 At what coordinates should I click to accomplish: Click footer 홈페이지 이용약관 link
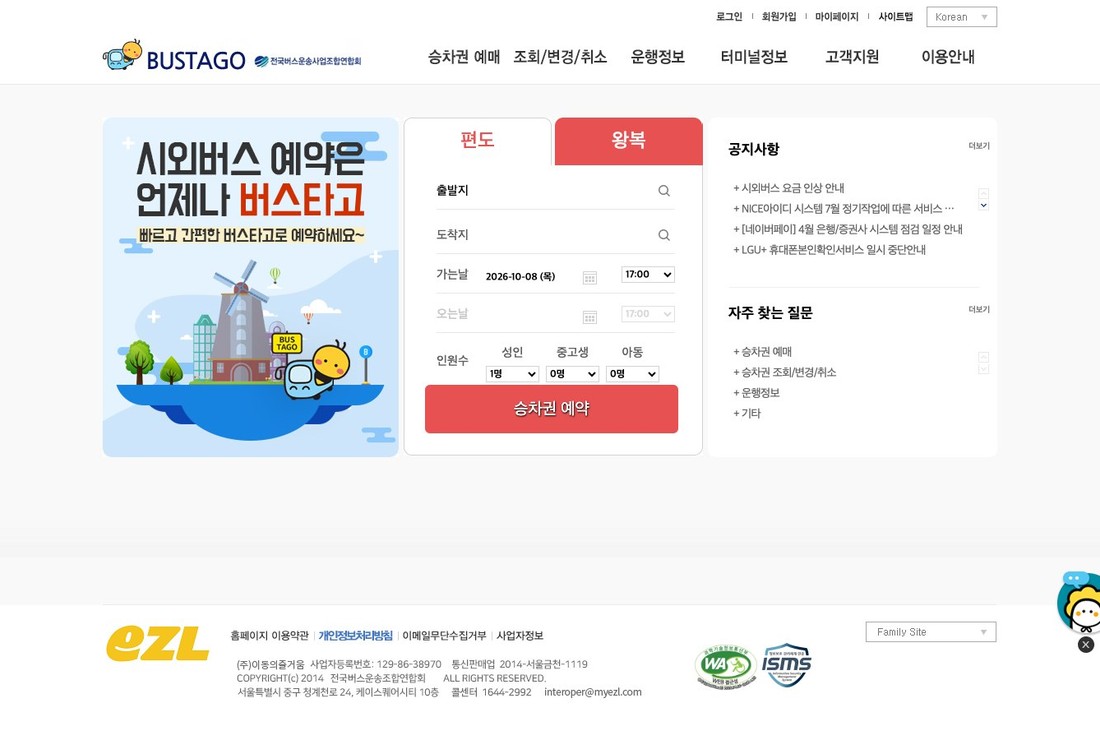[269, 635]
